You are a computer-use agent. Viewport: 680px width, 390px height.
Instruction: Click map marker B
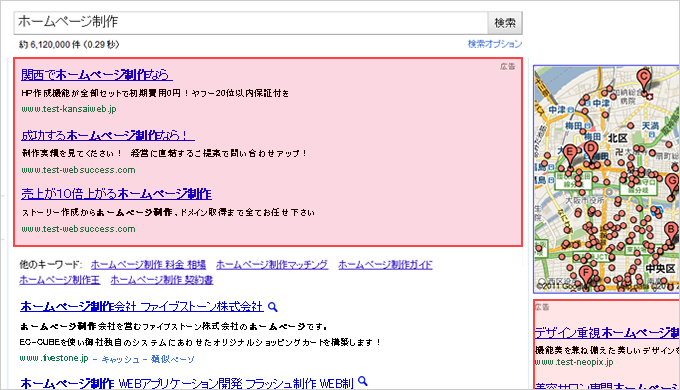pyautogui.click(x=672, y=232)
